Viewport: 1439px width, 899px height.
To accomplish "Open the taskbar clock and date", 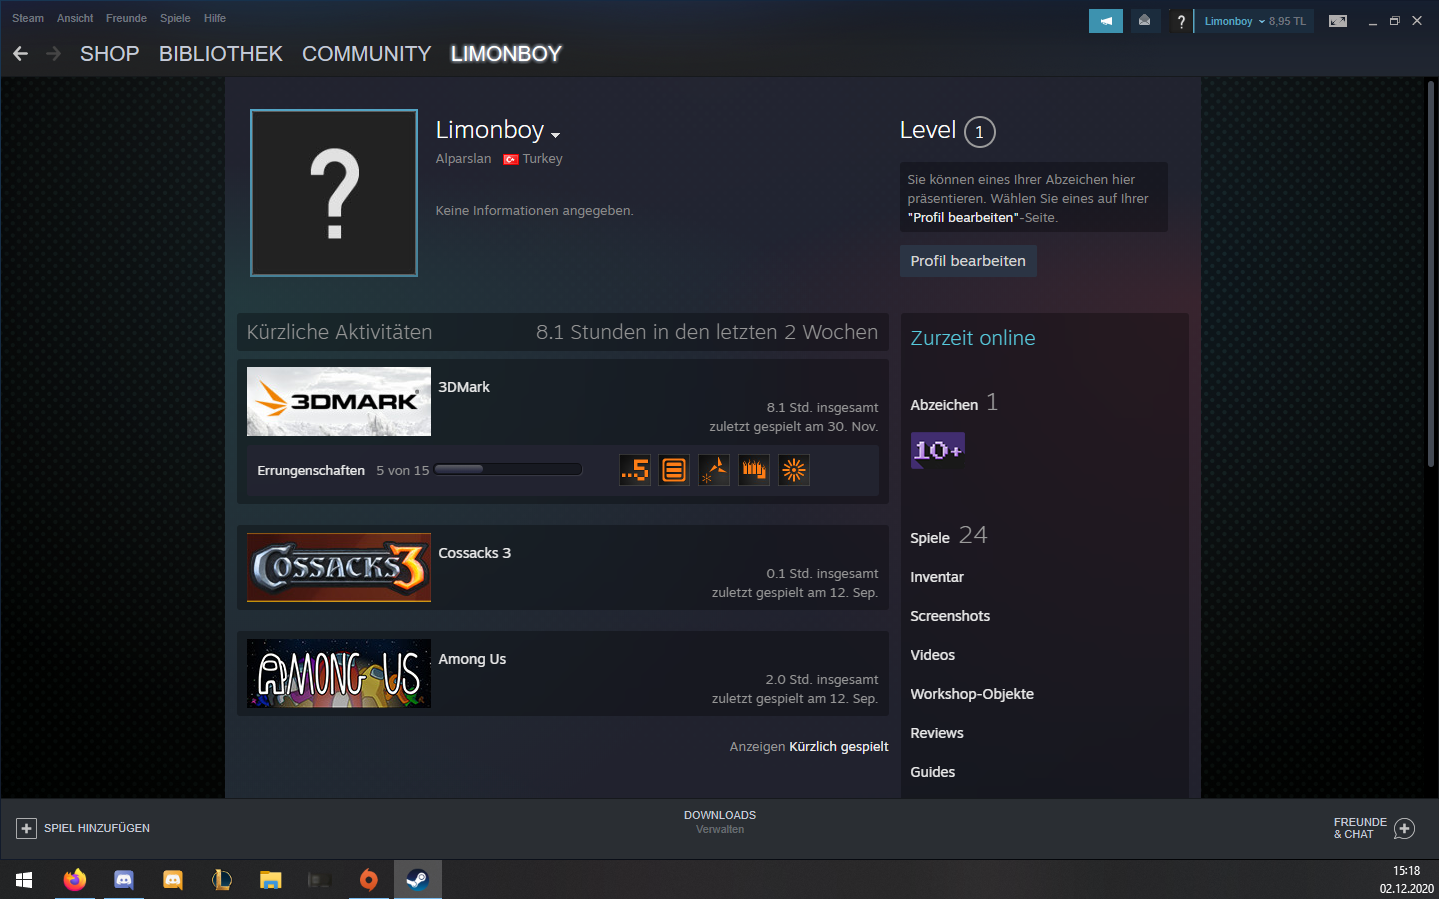I will 1406,880.
